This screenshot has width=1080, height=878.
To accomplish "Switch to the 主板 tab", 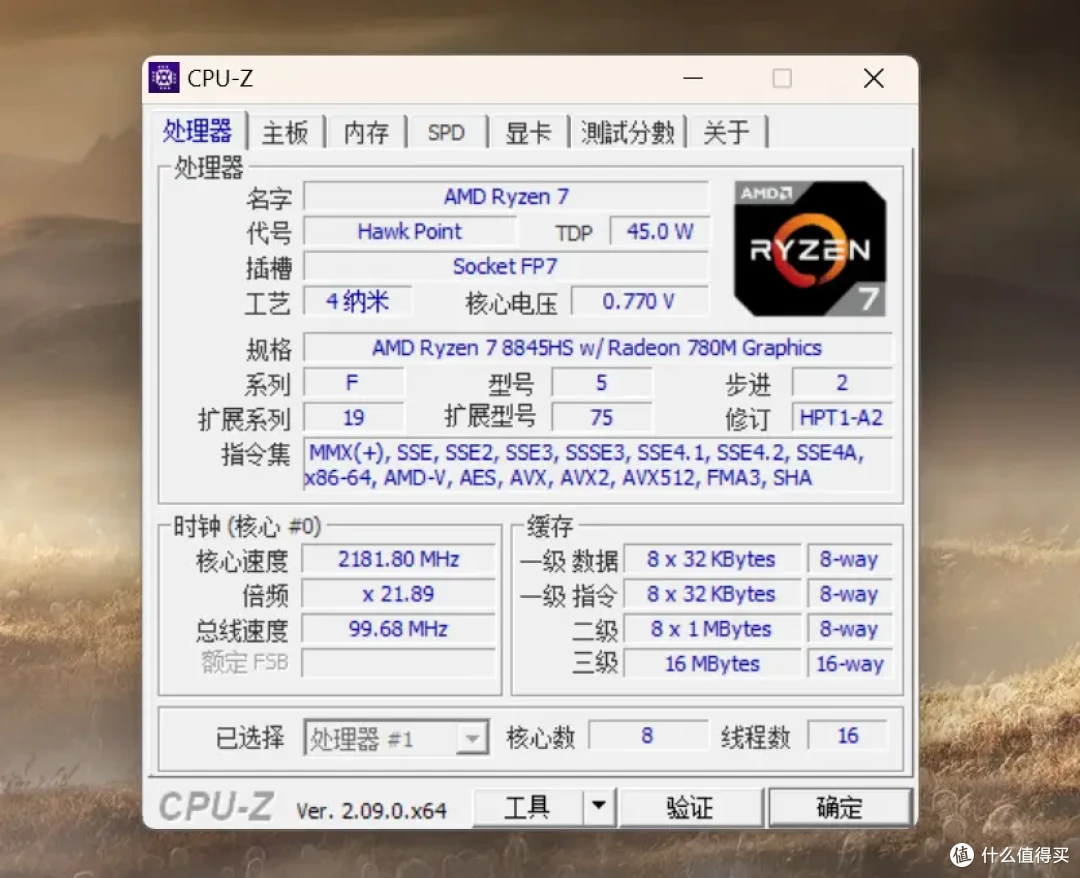I will click(x=284, y=132).
